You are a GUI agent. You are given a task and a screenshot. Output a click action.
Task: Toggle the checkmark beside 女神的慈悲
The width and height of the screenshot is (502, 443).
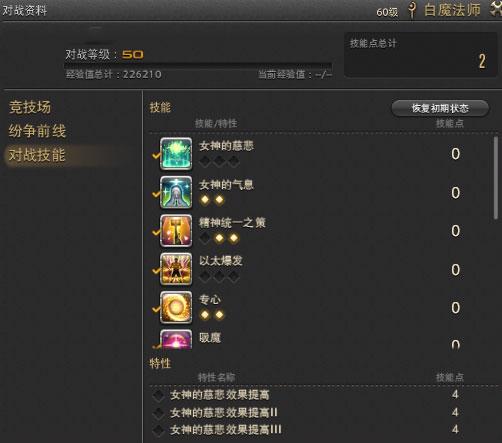(156, 156)
